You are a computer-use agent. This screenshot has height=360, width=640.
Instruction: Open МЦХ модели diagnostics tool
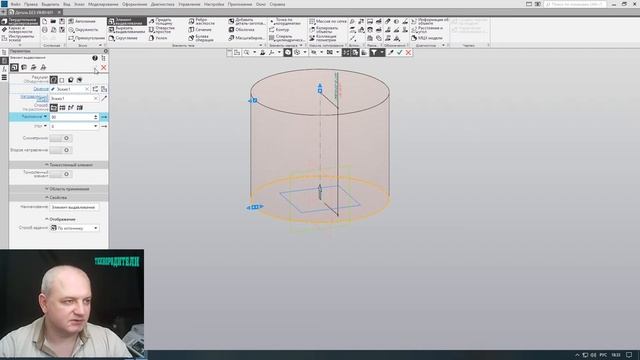[427, 38]
